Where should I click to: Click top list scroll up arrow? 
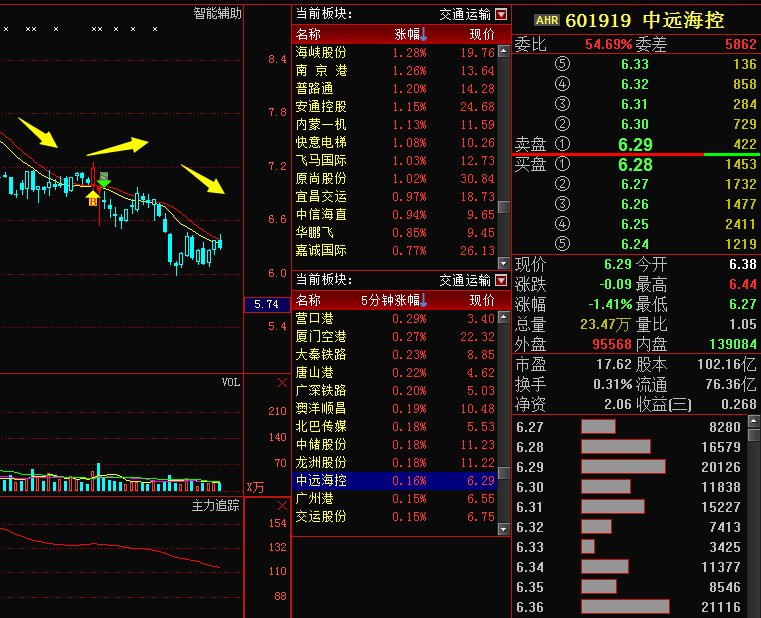click(x=503, y=50)
